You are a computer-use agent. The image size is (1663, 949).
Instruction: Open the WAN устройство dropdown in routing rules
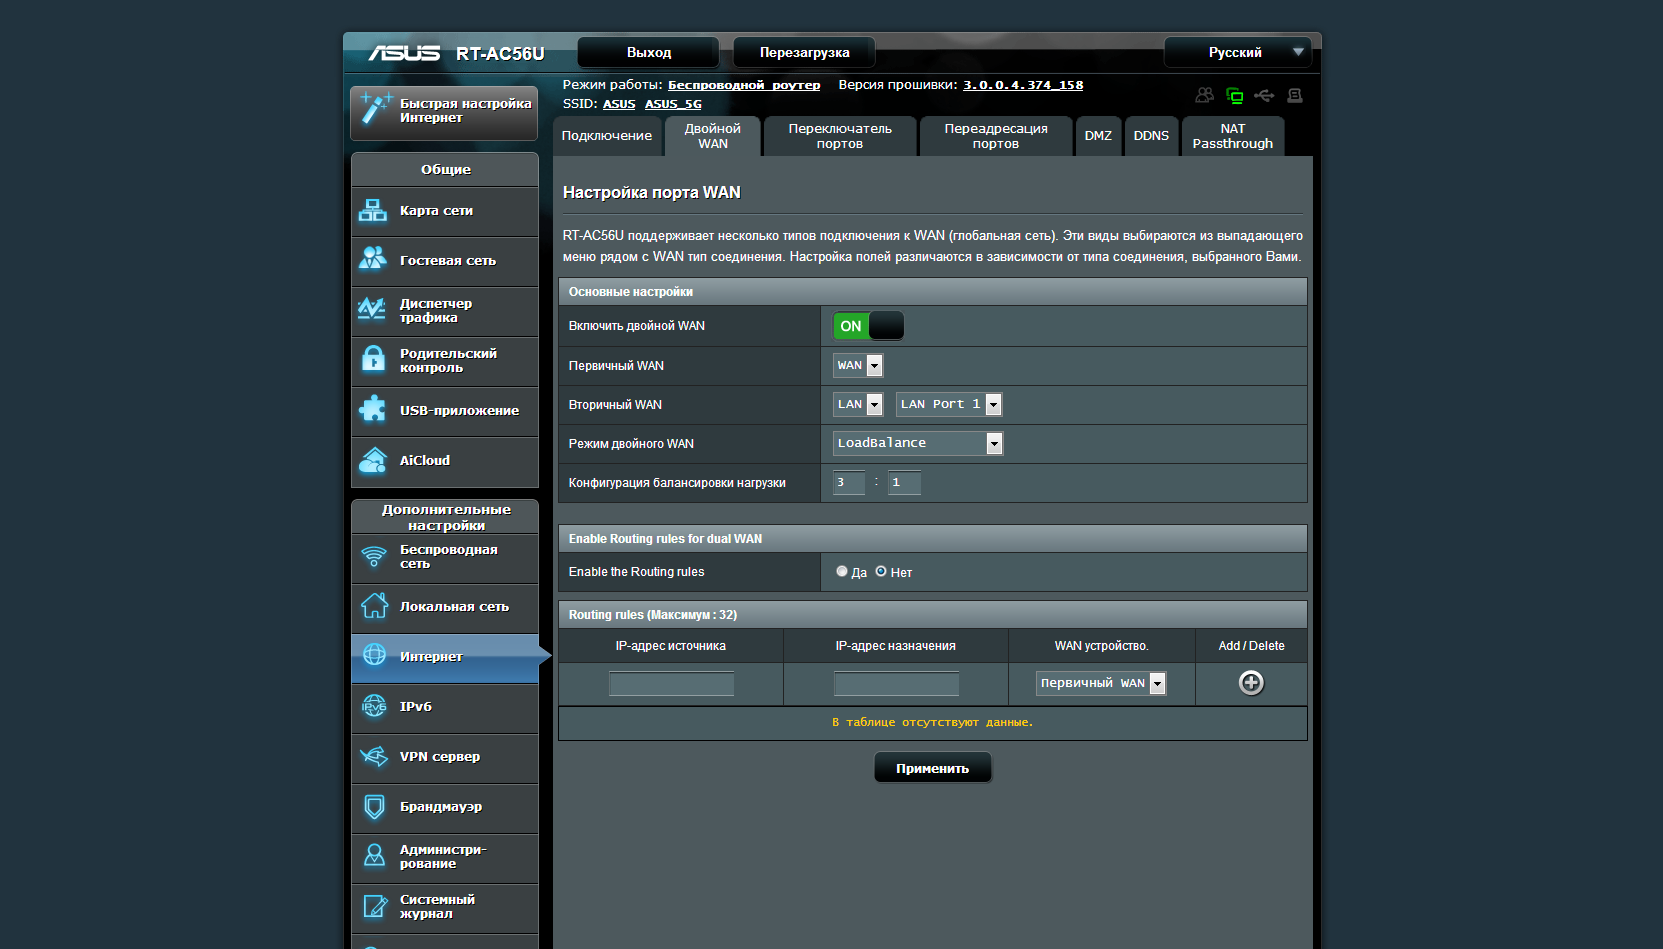point(1101,683)
